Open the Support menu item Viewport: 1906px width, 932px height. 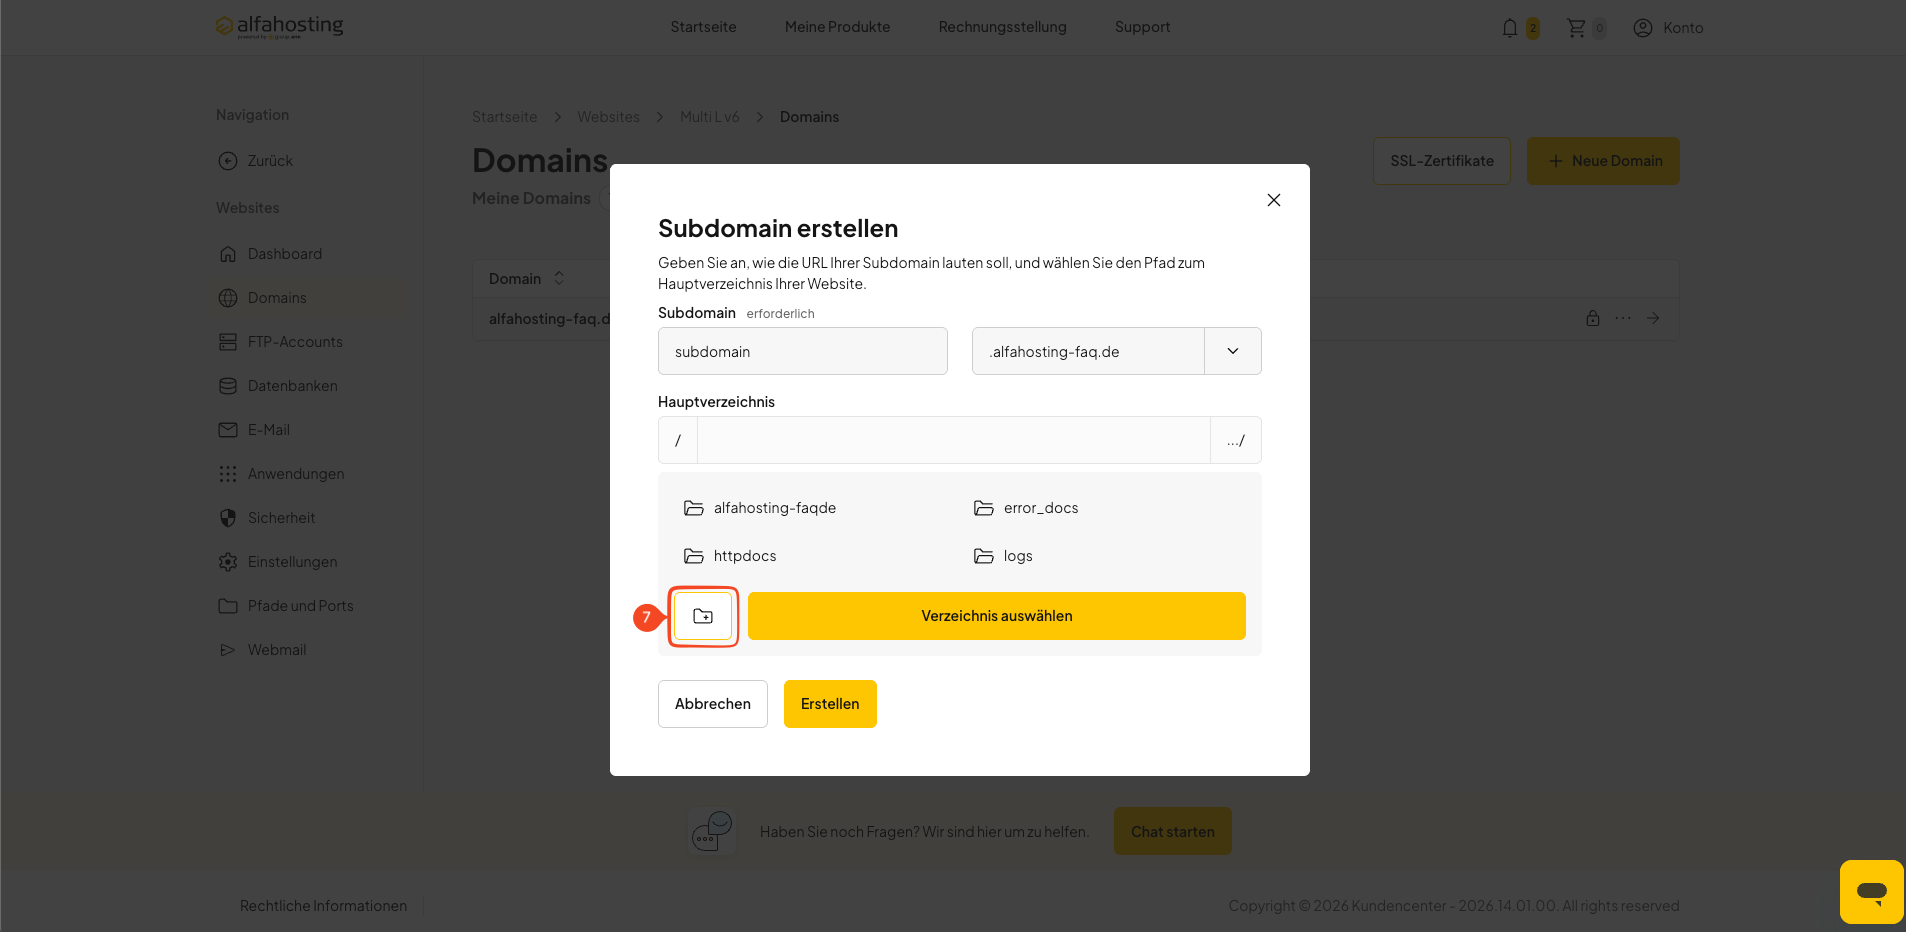(x=1142, y=27)
